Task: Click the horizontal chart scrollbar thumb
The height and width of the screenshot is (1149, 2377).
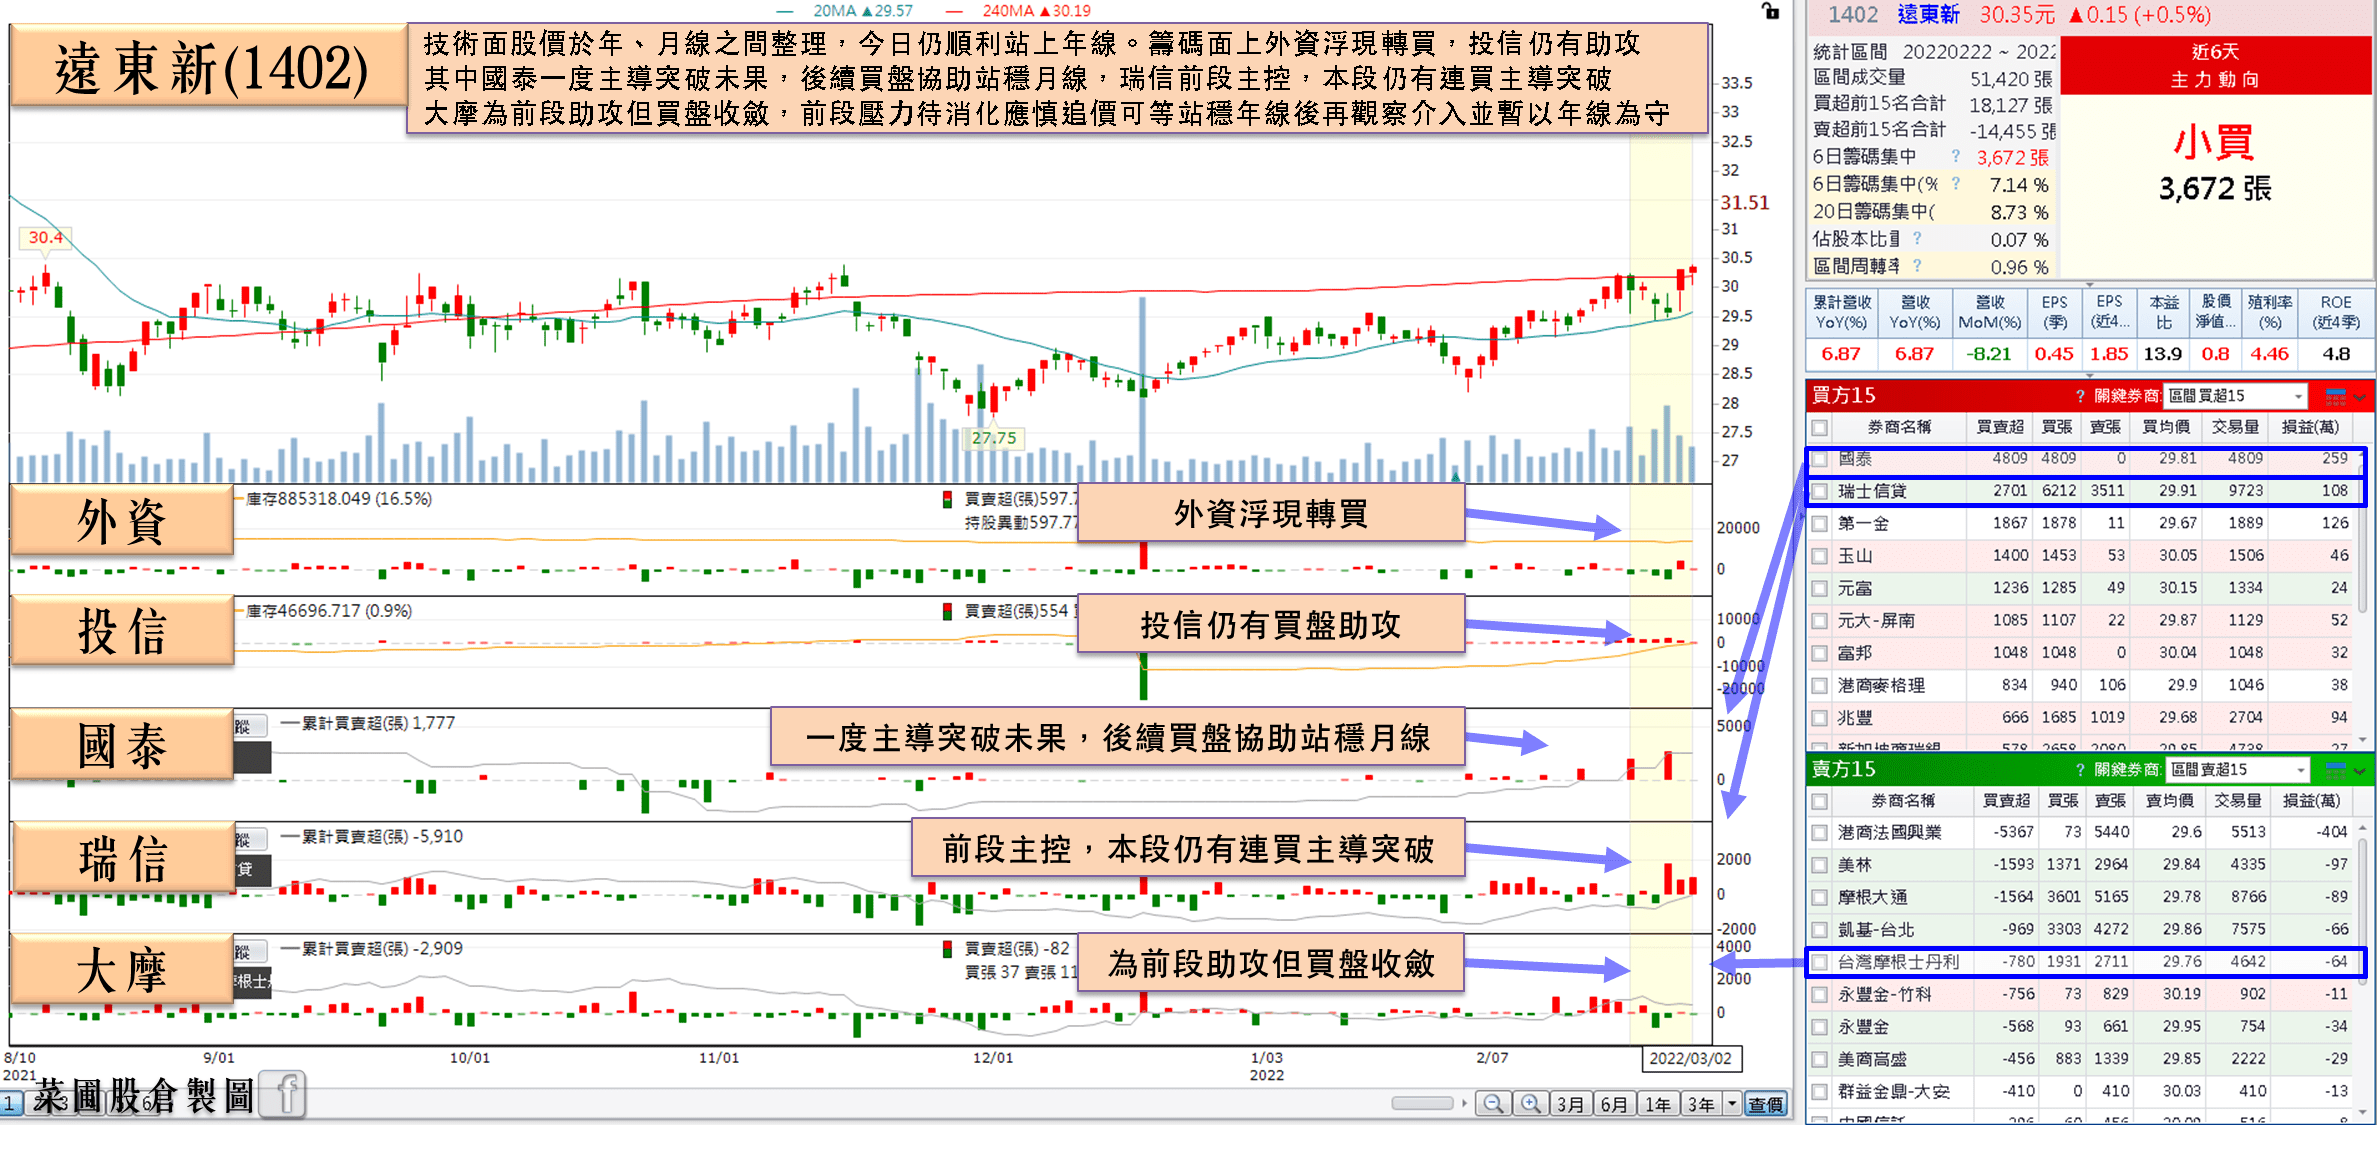Action: [x=1422, y=1103]
